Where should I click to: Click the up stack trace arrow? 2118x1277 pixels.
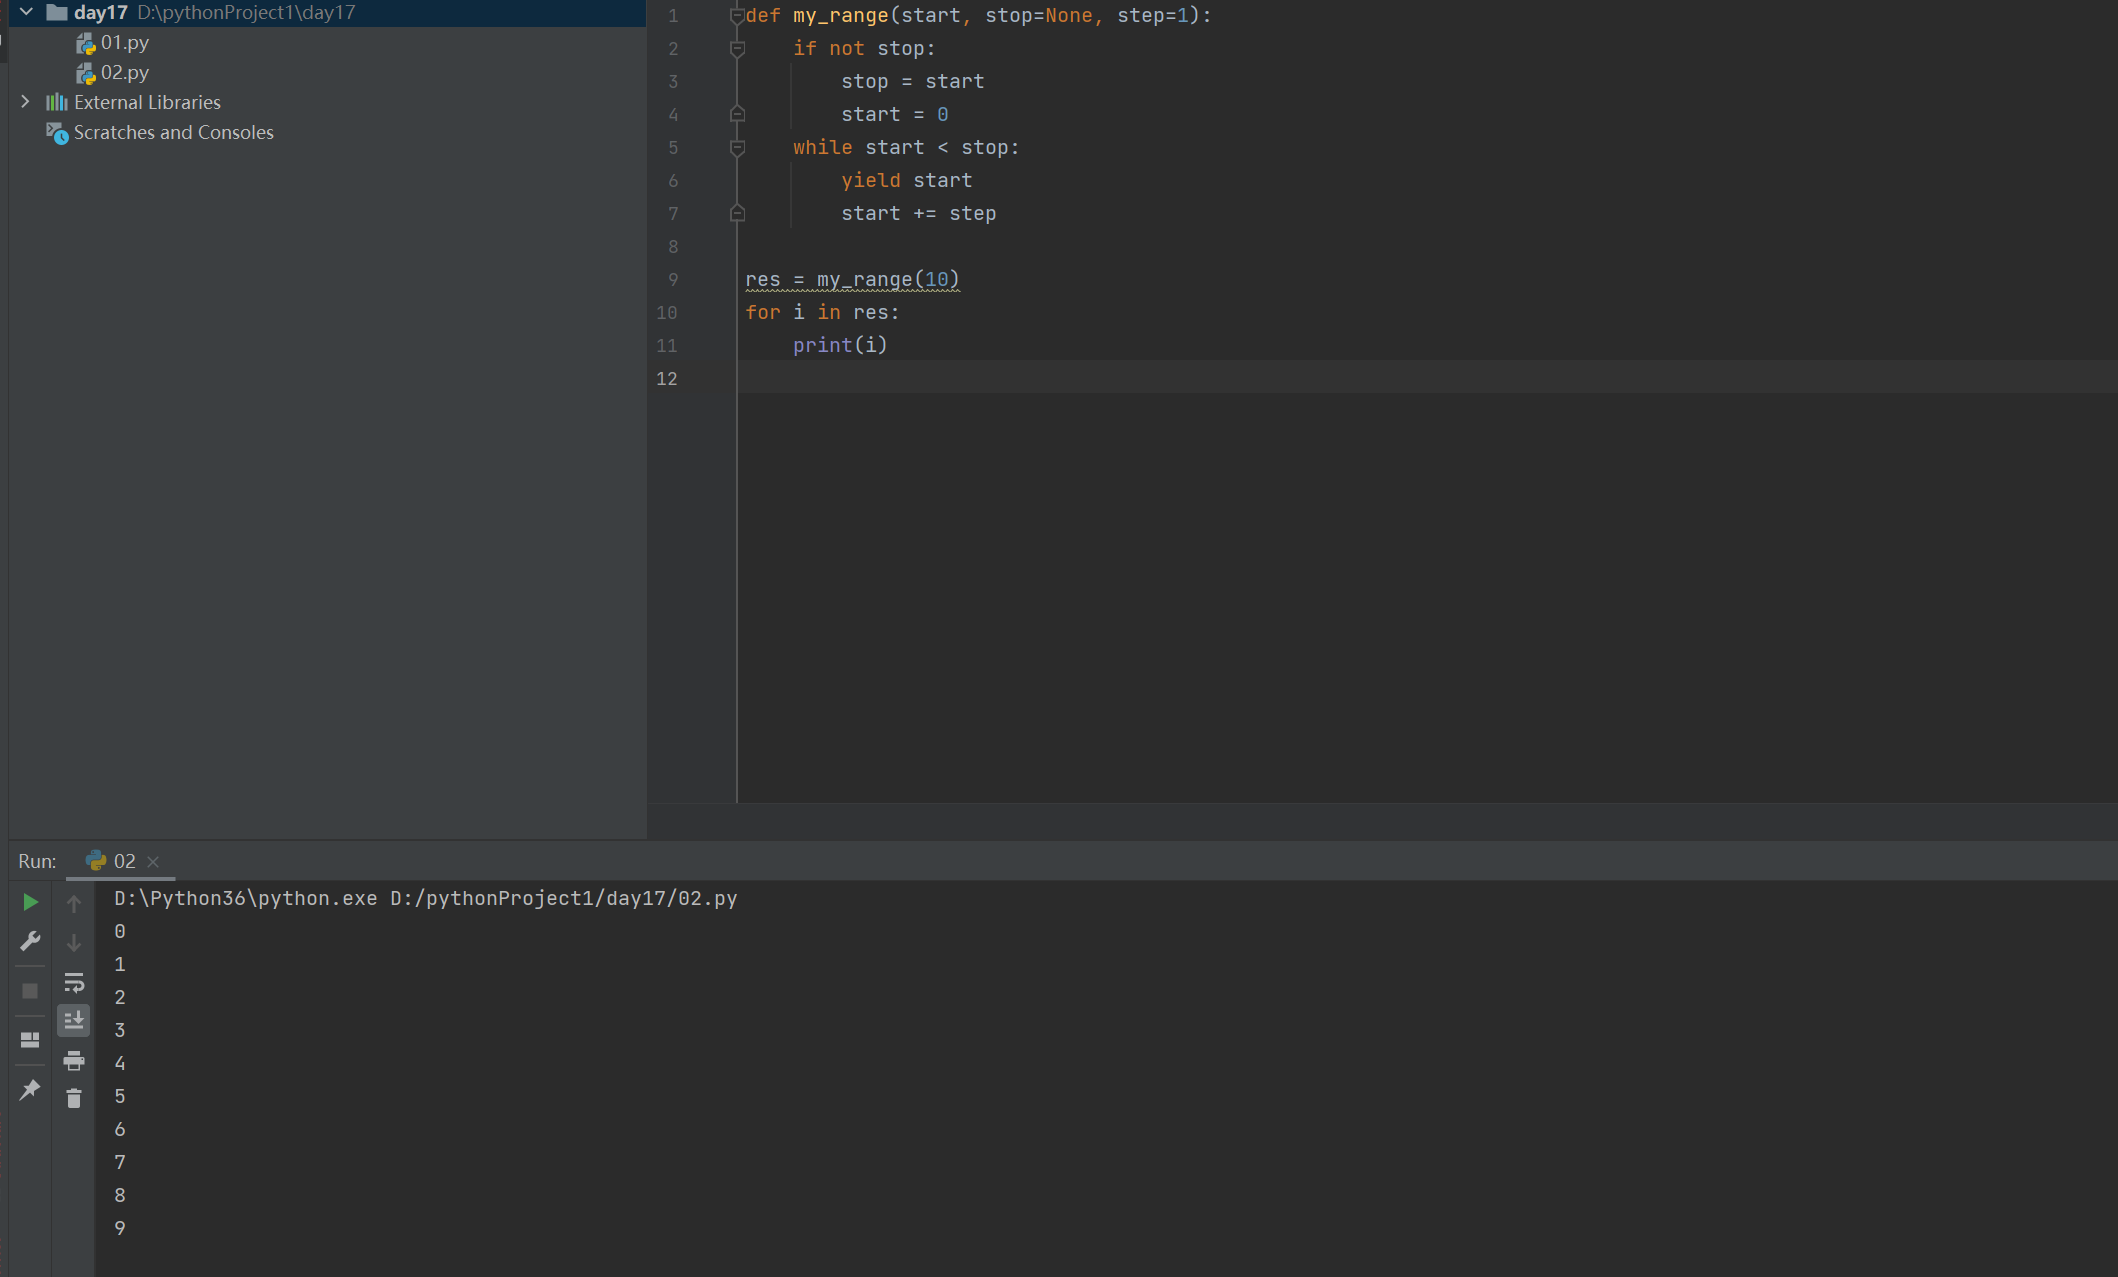pyautogui.click(x=74, y=904)
